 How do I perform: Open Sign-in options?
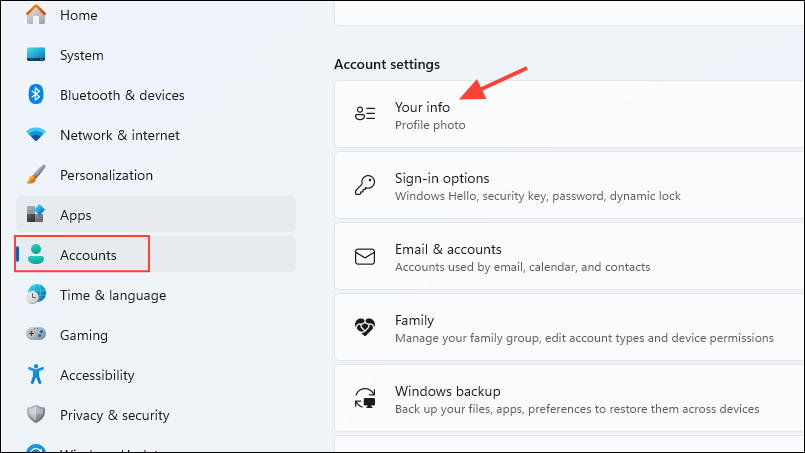point(569,185)
